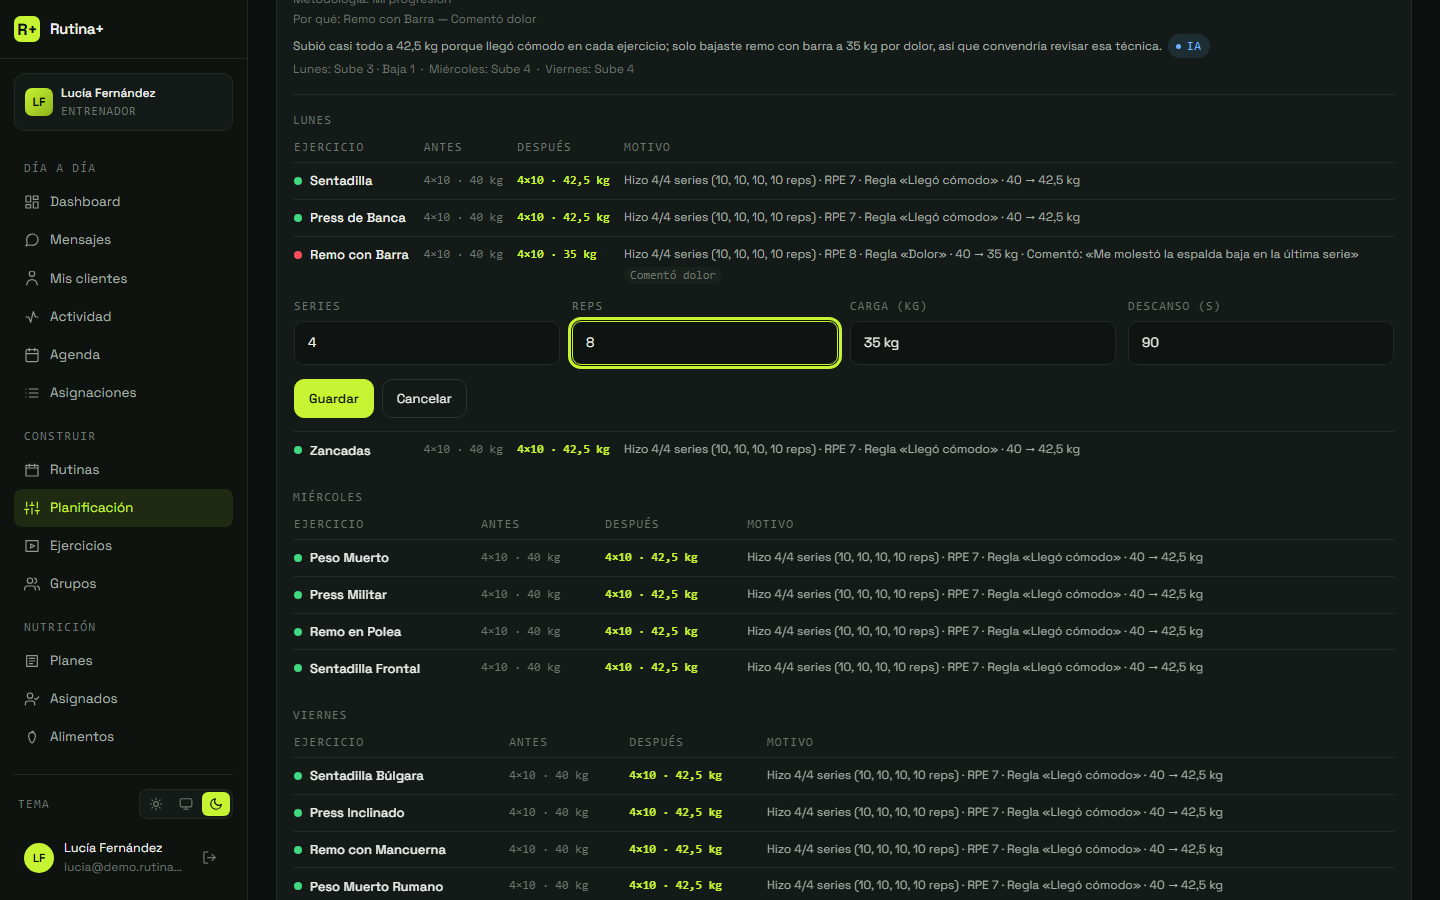Cancel editing with the Cancelar button
1440x900 pixels.
[424, 399]
